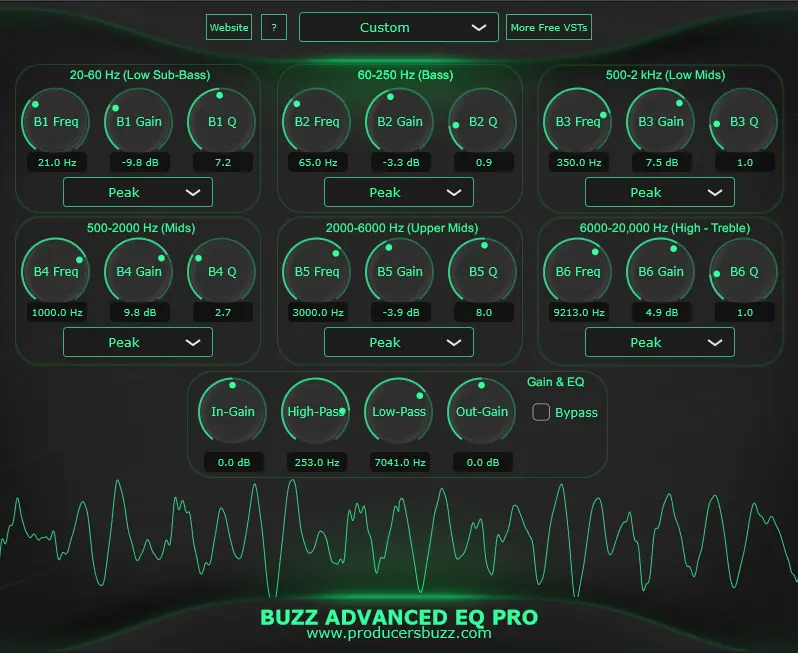Click the 9.8 dB value field
798x653 pixels.
tap(140, 312)
